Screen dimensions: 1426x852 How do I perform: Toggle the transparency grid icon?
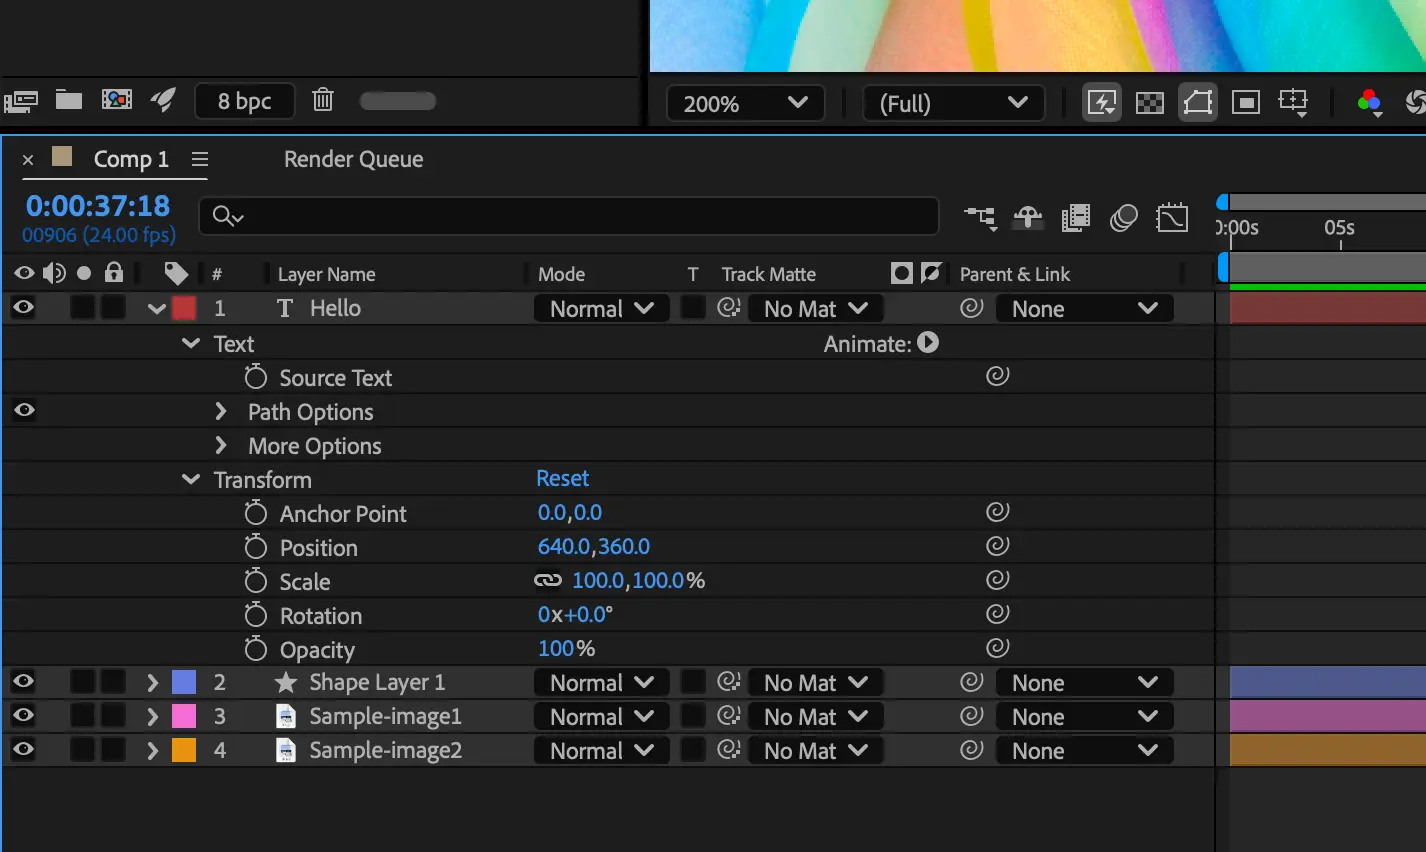tap(1150, 103)
